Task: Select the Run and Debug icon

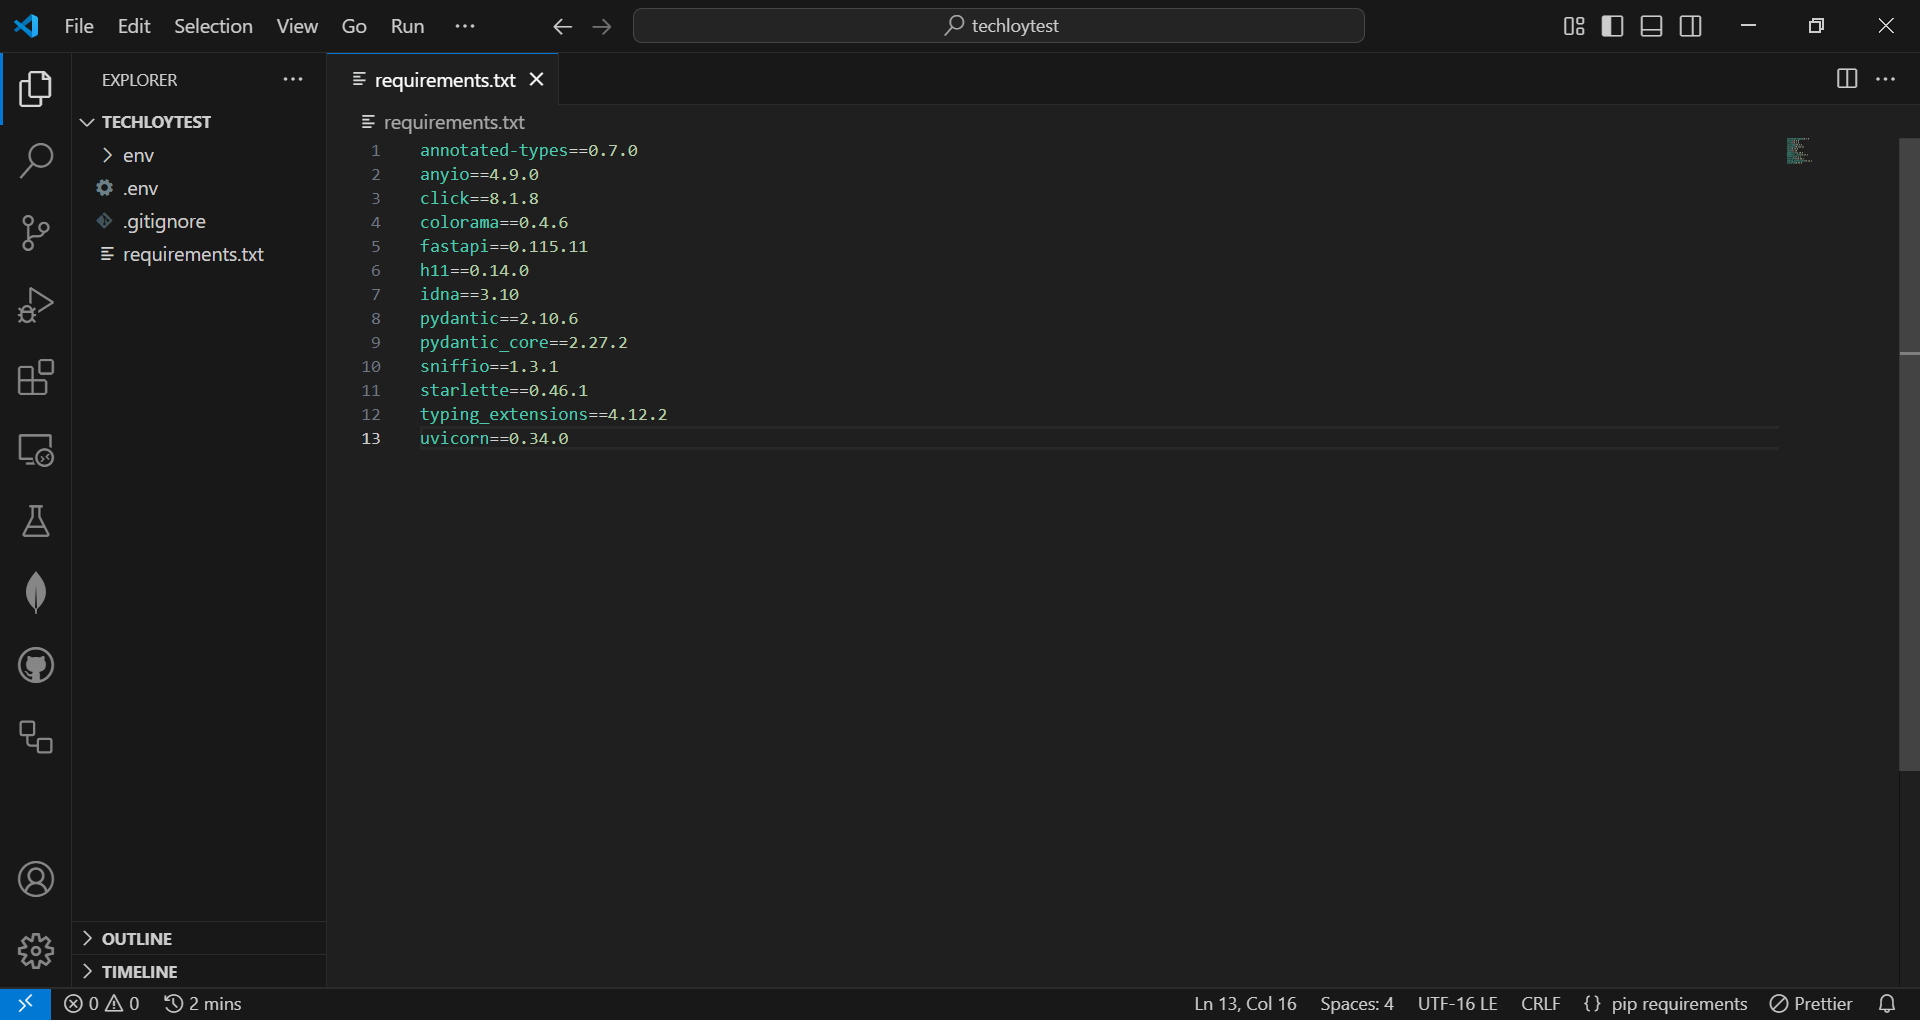Action: click(36, 305)
